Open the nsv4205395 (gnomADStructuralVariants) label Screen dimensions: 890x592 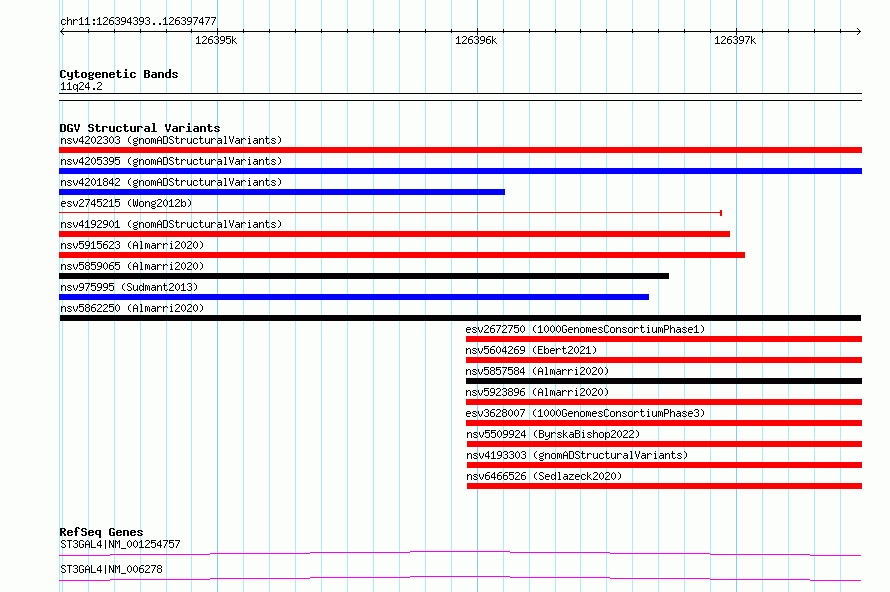(x=171, y=161)
